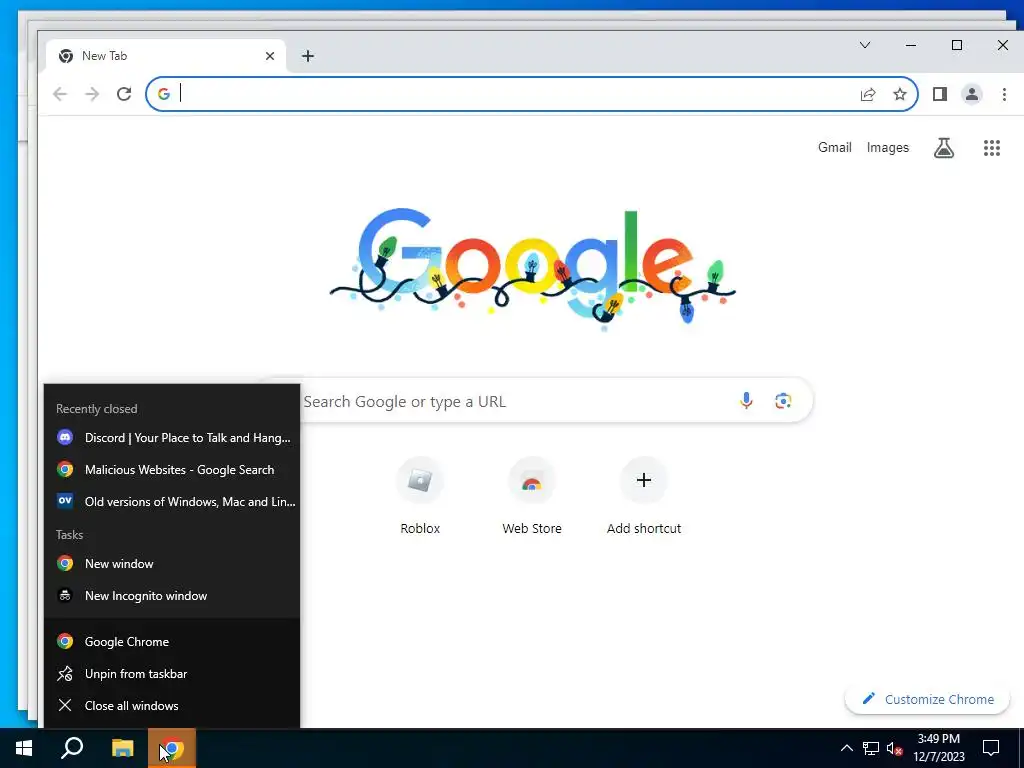Click the Customize Chrome button
Viewport: 1024px width, 768px height.
pyautogui.click(x=927, y=699)
